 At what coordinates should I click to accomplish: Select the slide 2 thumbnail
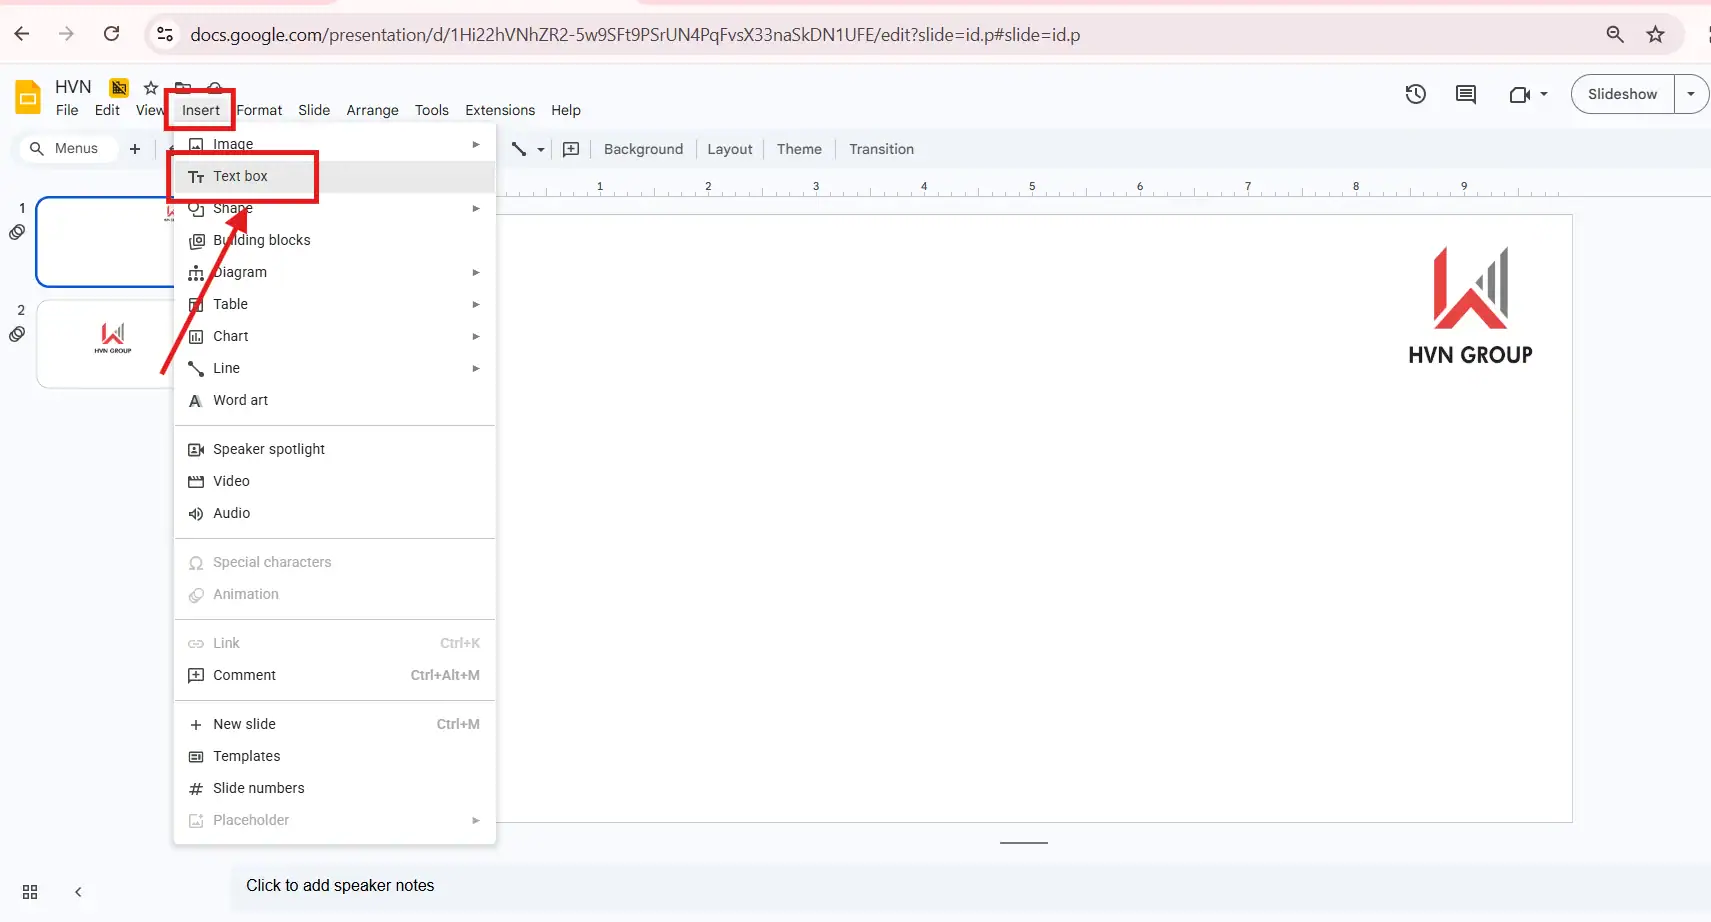[x=112, y=343]
